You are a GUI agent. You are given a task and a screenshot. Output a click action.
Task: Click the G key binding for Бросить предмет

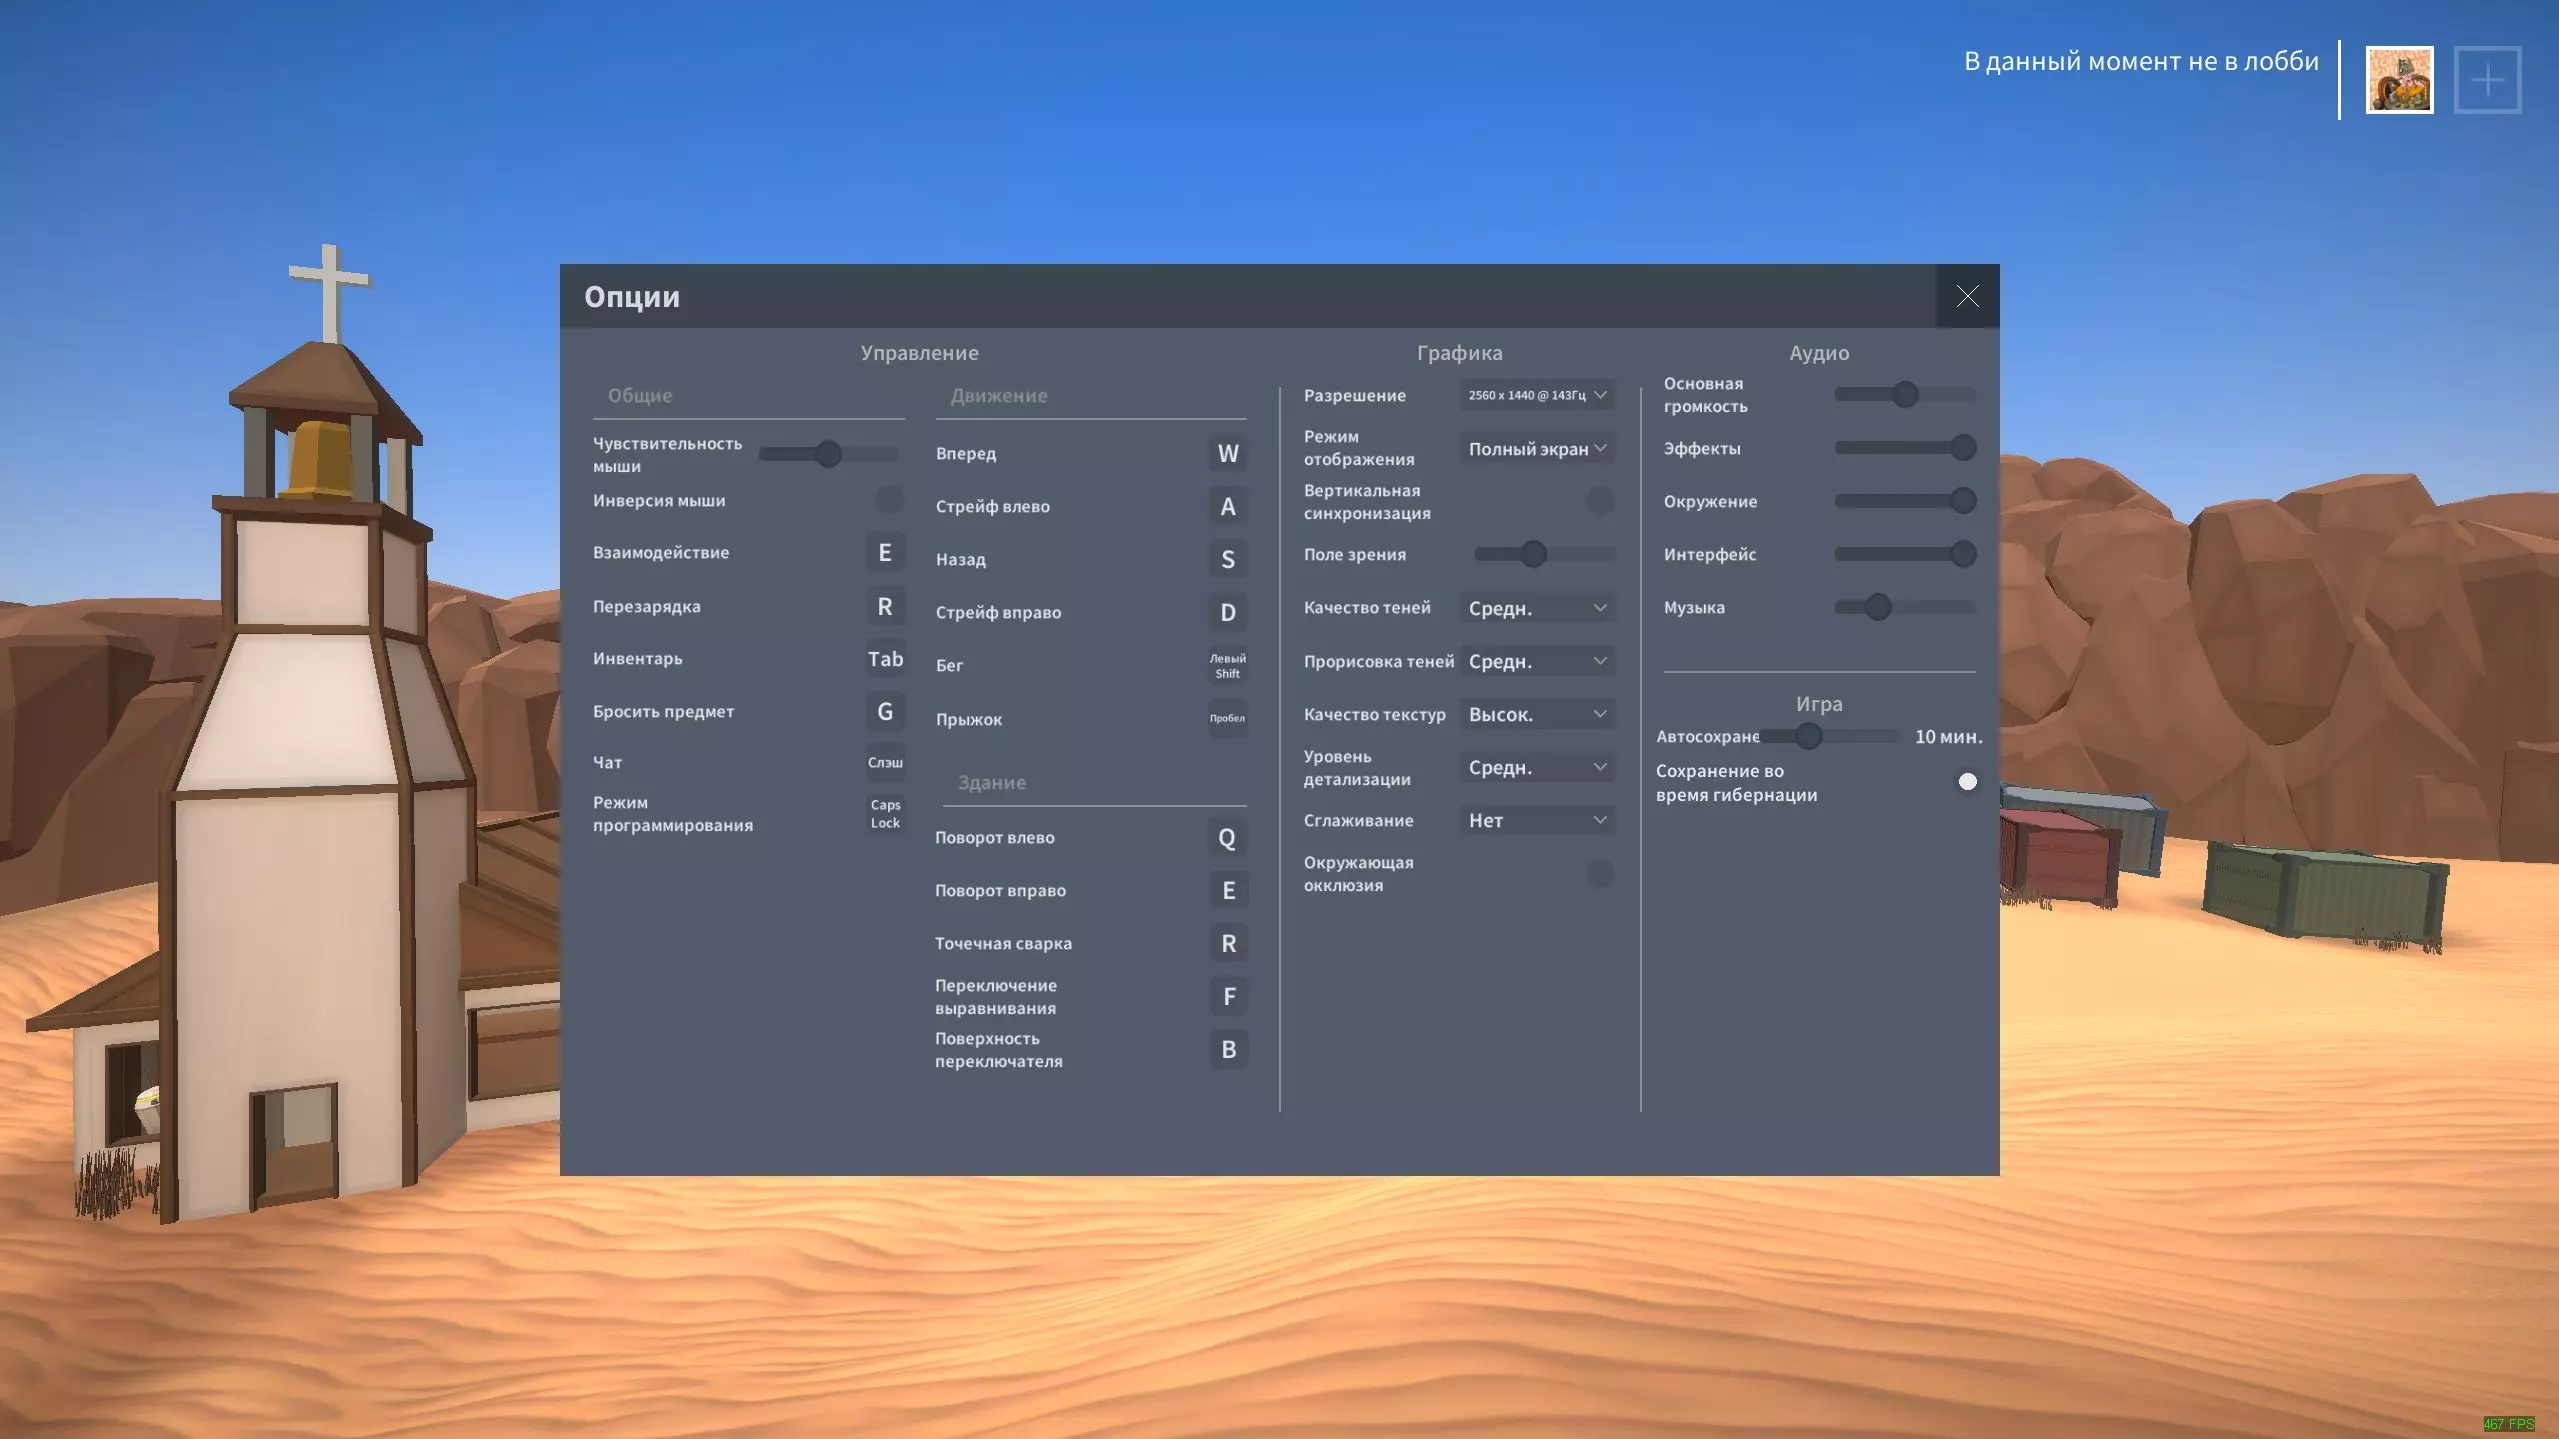point(885,711)
